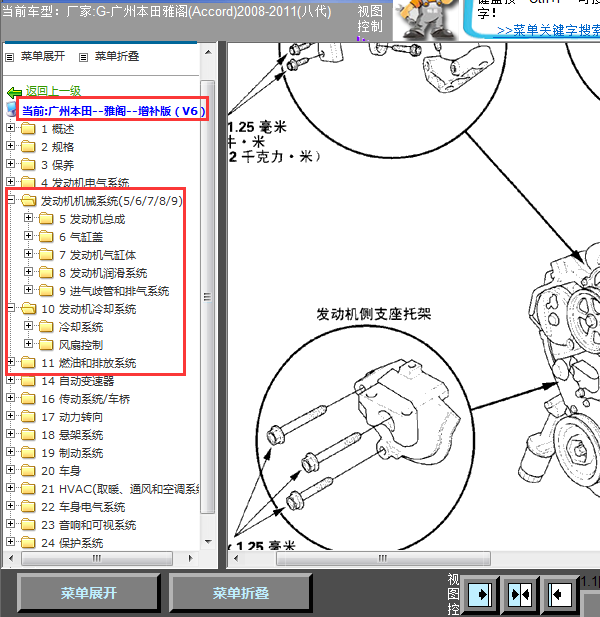Click the menu collapse list icon at top
The height and width of the screenshot is (617, 600).
pyautogui.click(x=83, y=57)
